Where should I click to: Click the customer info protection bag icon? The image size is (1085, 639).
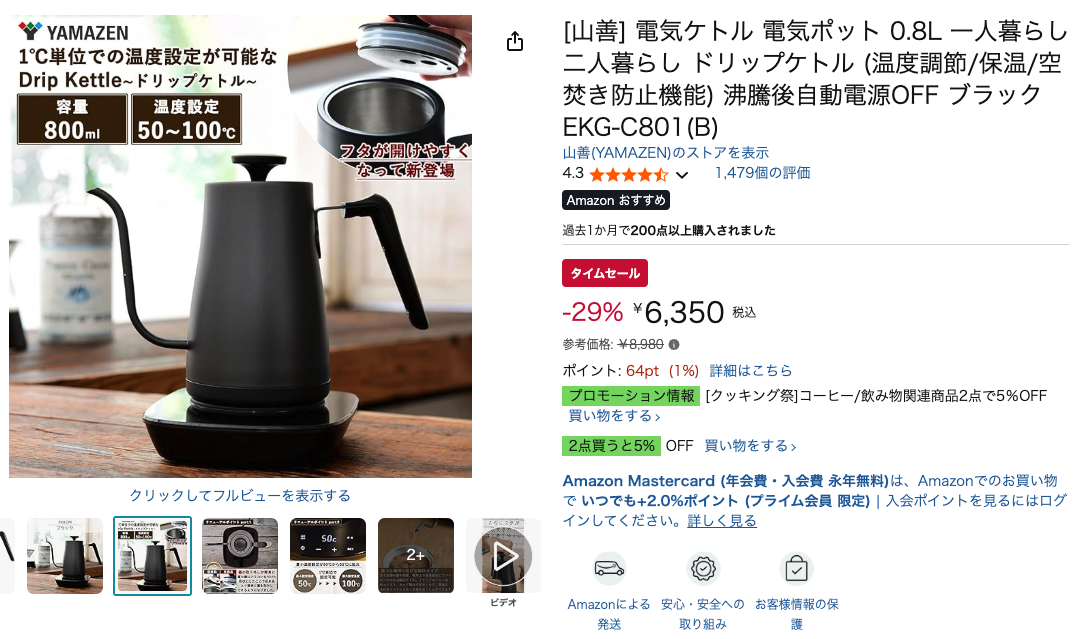click(796, 569)
